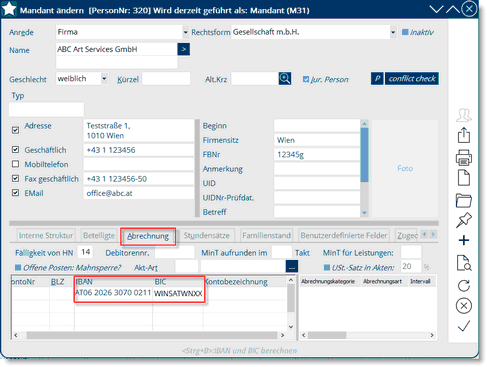Uncheck the Adresse checkbox
The height and width of the screenshot is (367, 487).
pos(15,130)
